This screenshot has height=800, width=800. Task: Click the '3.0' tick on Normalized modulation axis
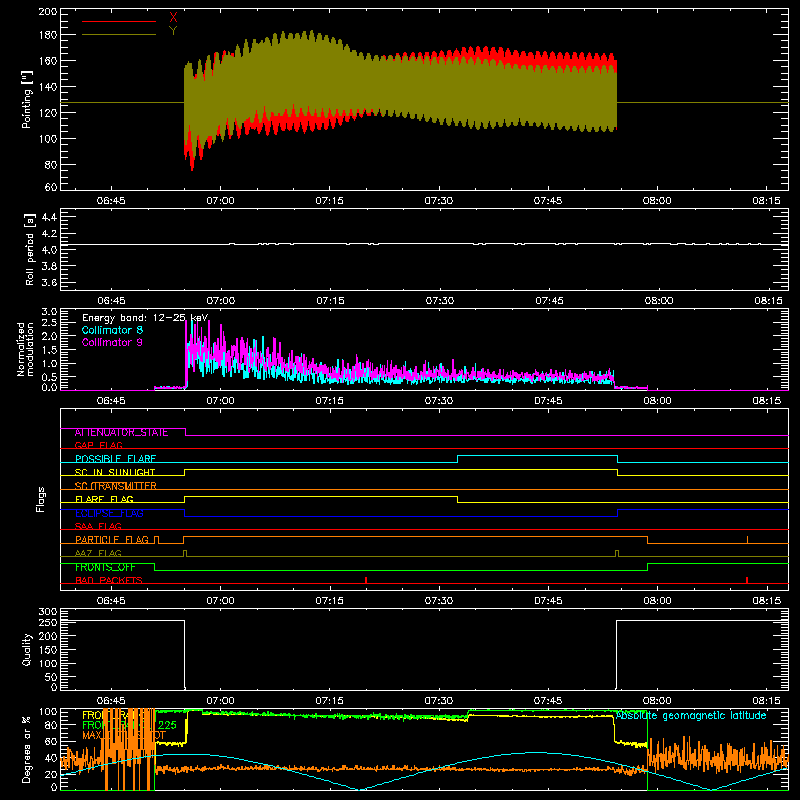point(49,312)
